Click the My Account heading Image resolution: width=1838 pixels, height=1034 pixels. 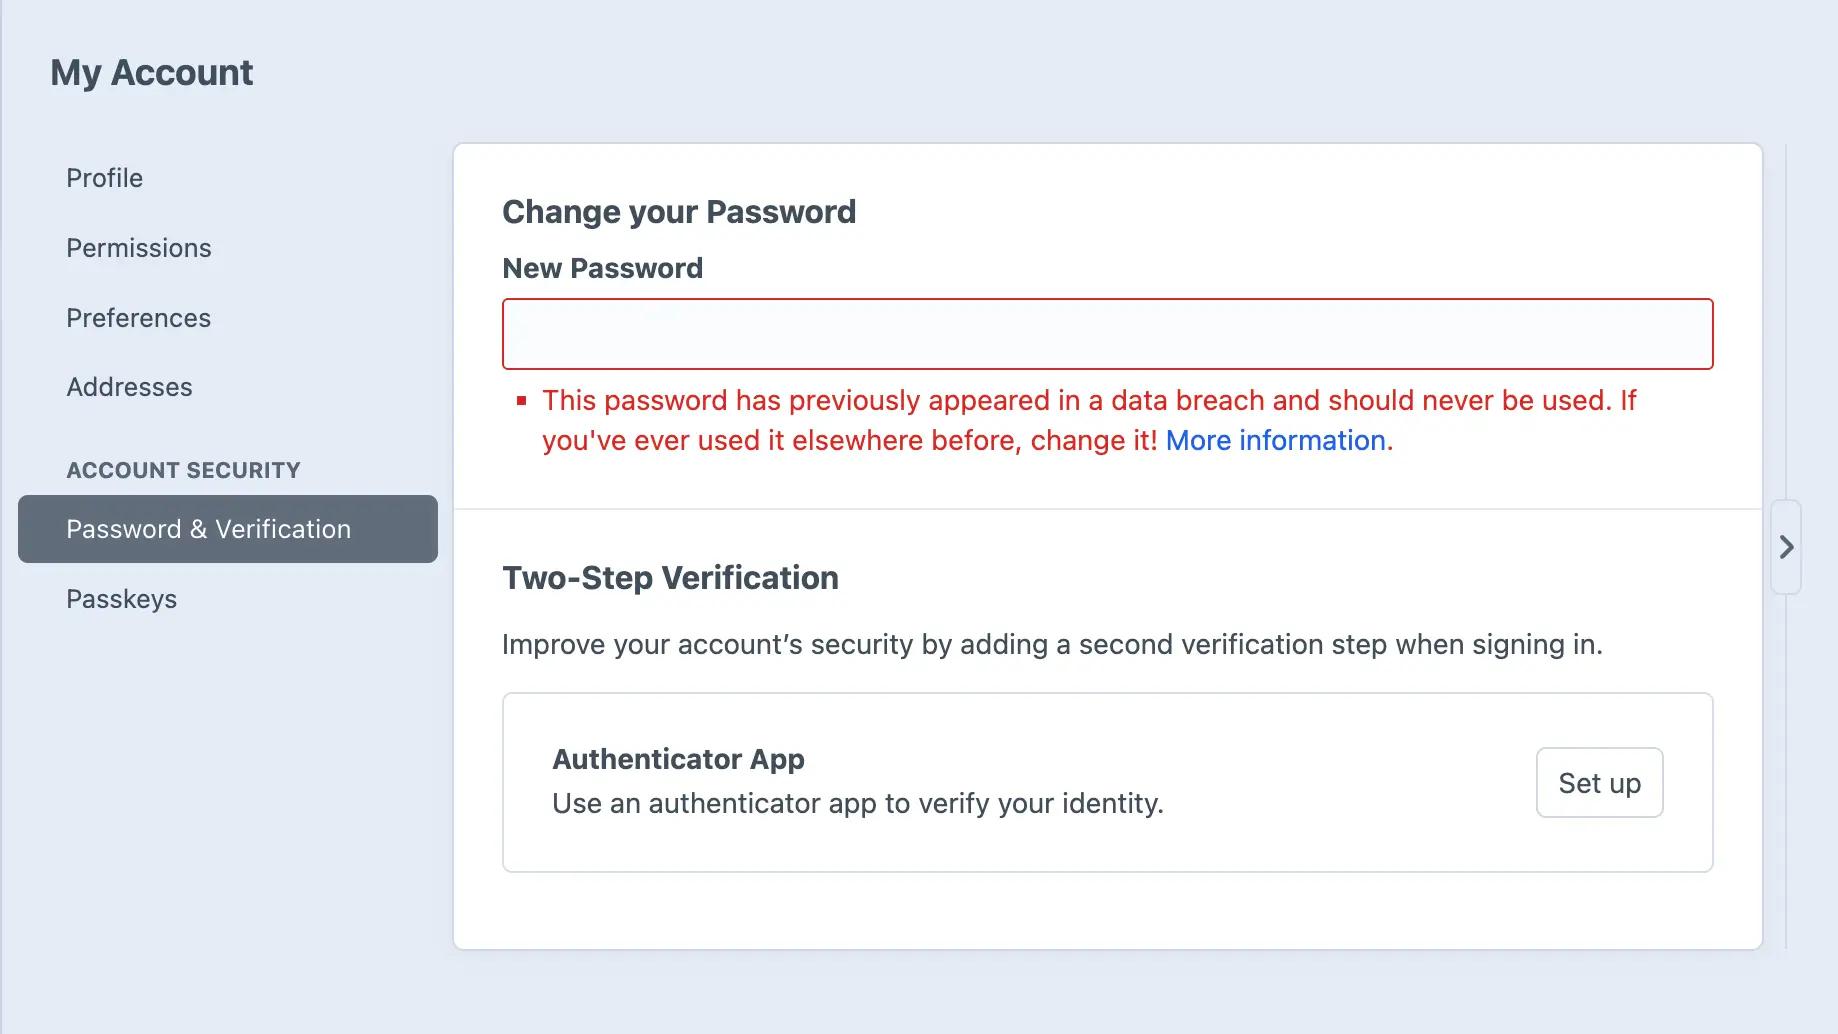click(151, 72)
